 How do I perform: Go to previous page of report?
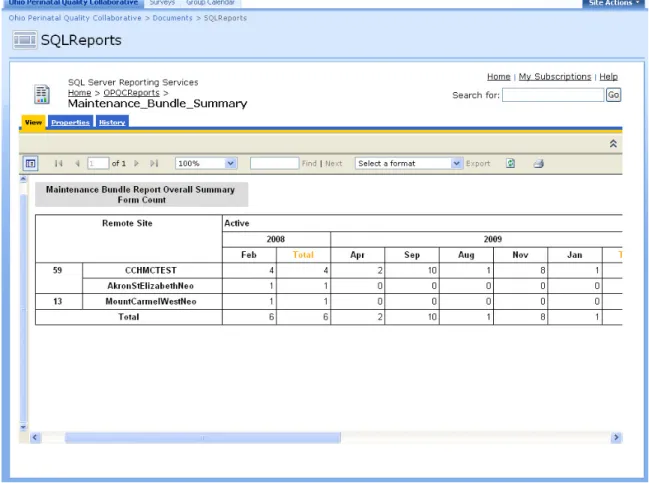coord(77,163)
